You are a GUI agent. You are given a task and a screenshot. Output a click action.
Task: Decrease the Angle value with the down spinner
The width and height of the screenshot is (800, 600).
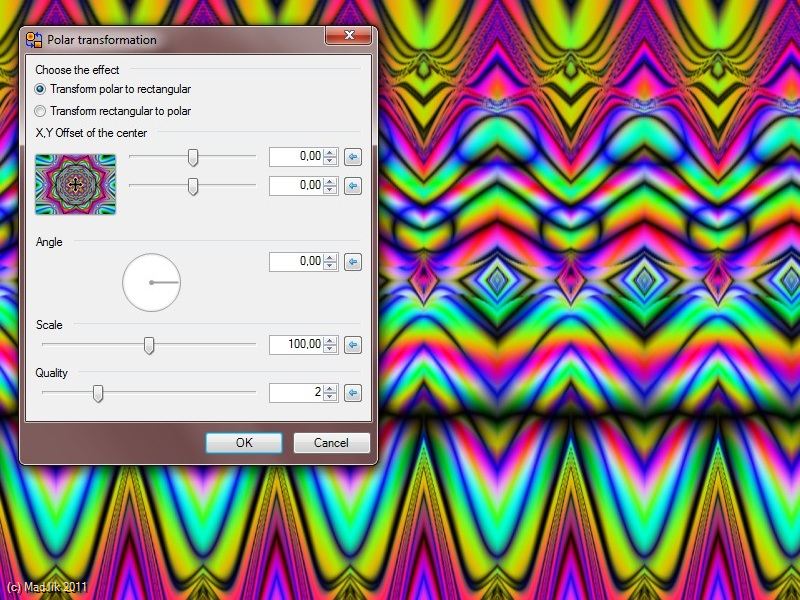pyautogui.click(x=331, y=266)
